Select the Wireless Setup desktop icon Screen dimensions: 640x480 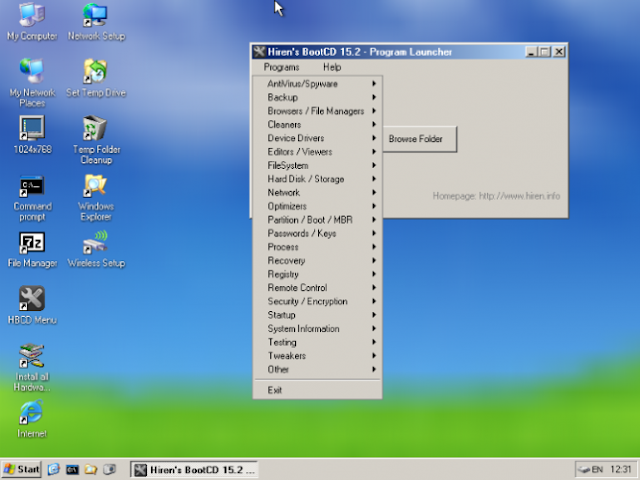click(96, 249)
